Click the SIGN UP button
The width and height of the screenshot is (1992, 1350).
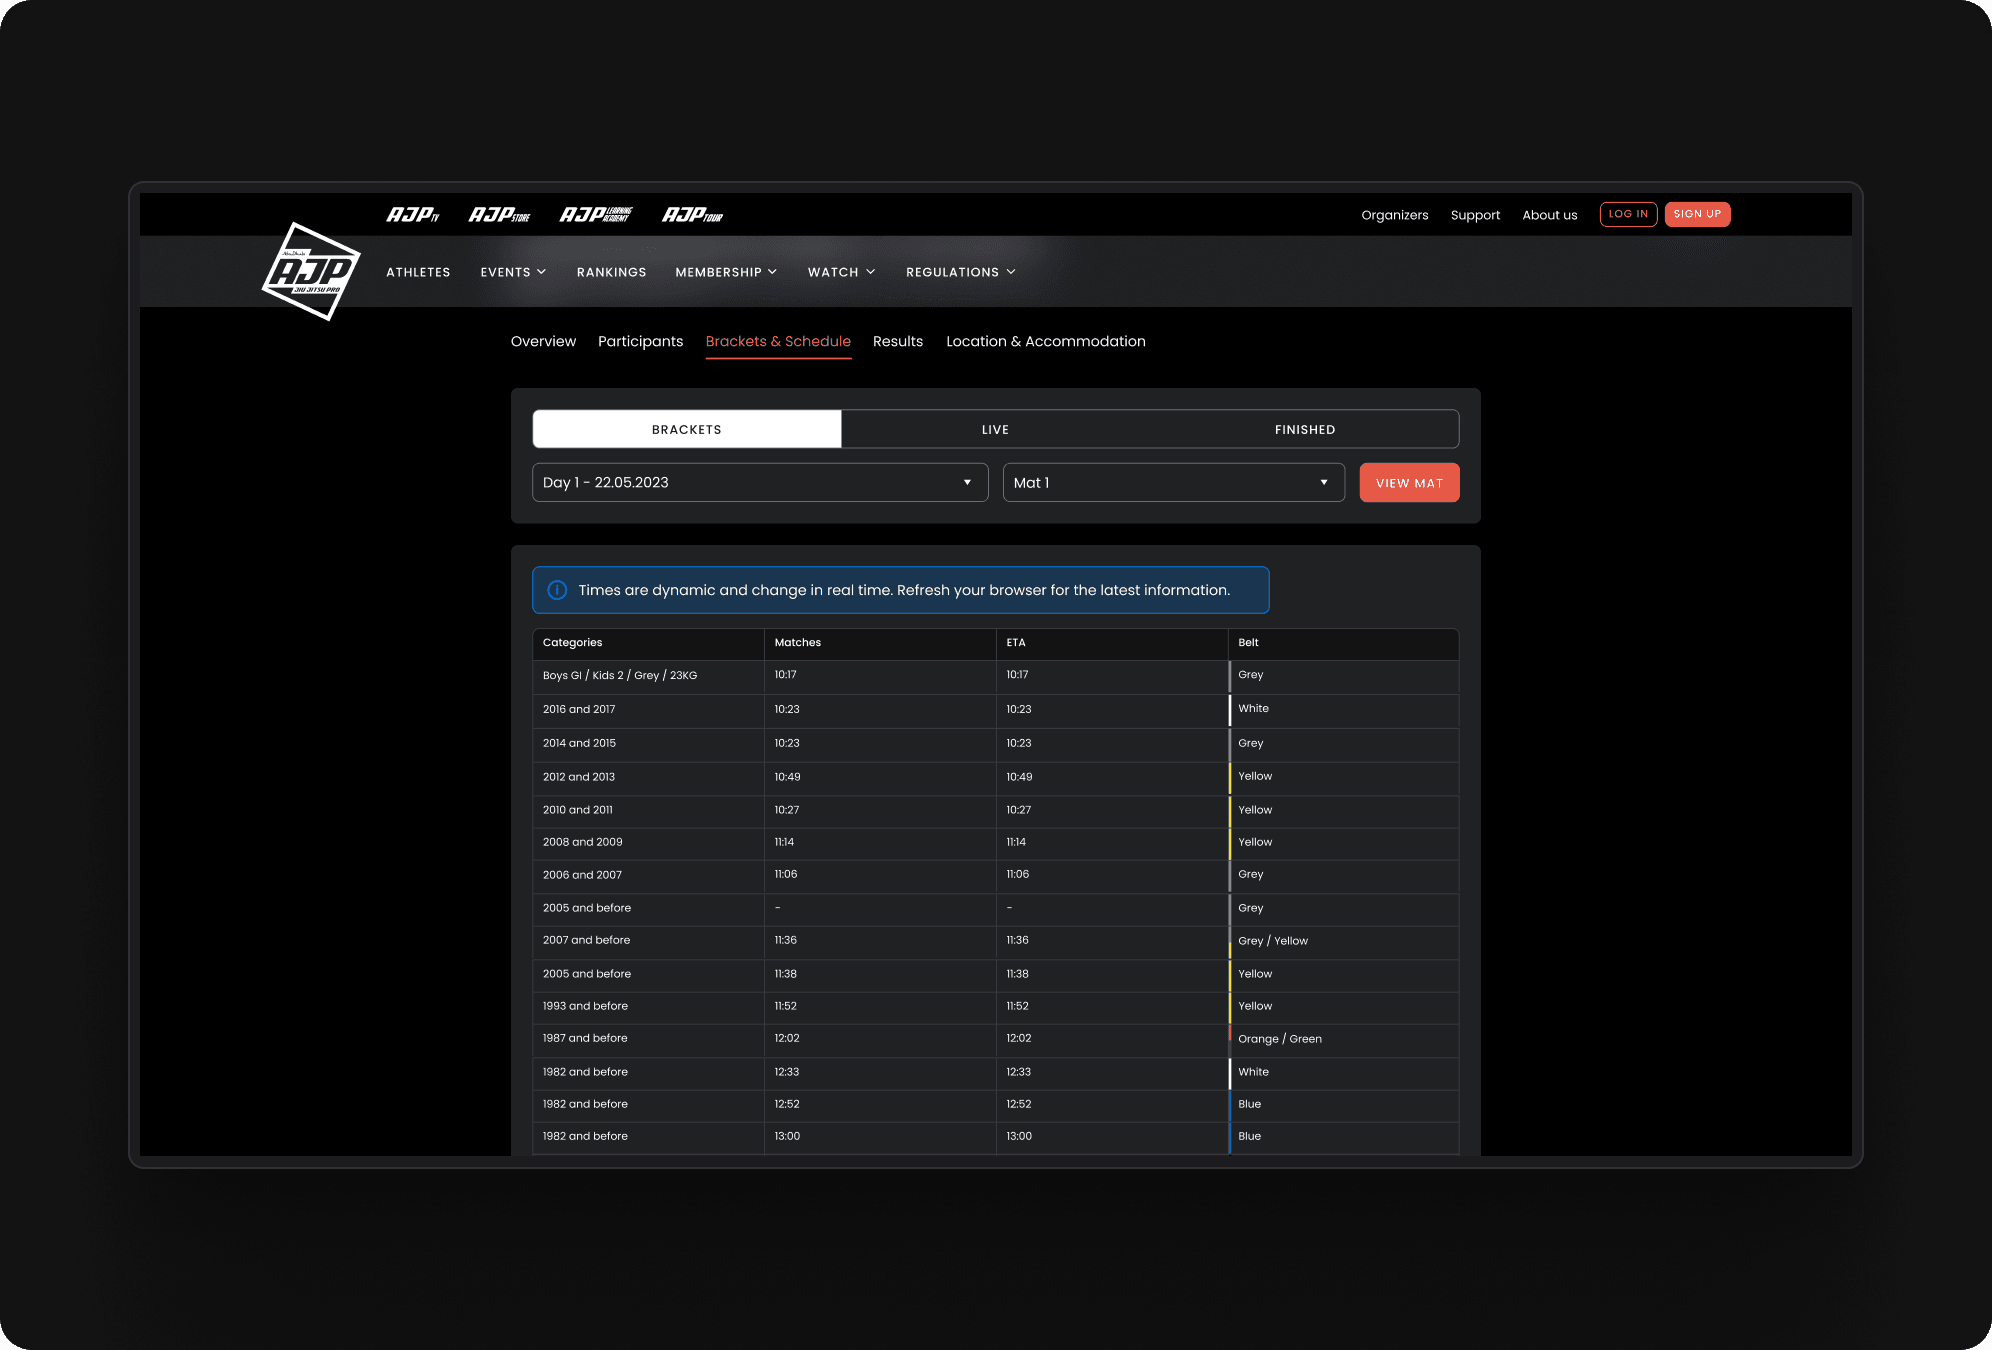click(1697, 214)
